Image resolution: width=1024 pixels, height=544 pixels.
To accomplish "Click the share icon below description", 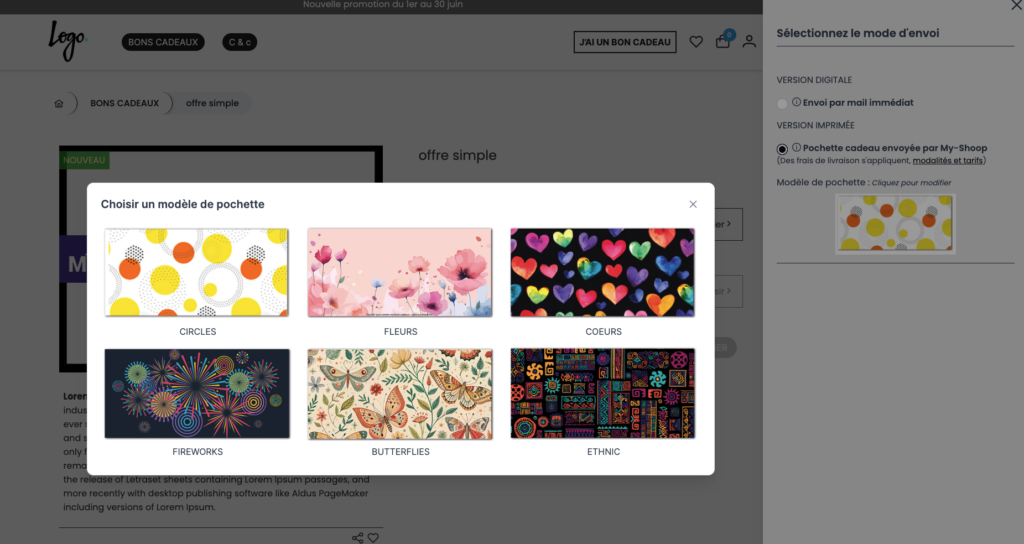I will point(357,538).
